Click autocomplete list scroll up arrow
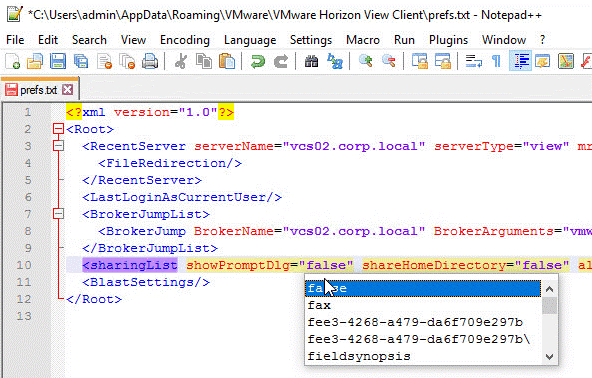This screenshot has height=378, width=592. [x=550, y=289]
